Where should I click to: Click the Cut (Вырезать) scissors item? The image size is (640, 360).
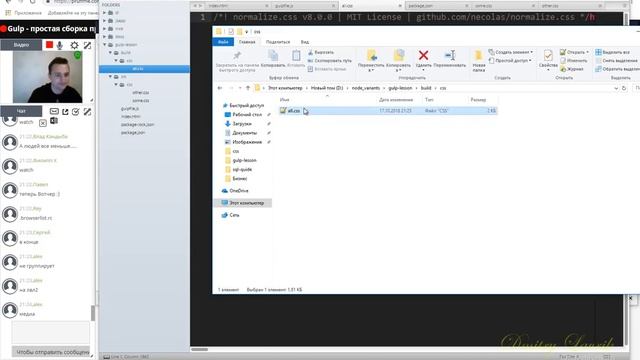[x=321, y=52]
